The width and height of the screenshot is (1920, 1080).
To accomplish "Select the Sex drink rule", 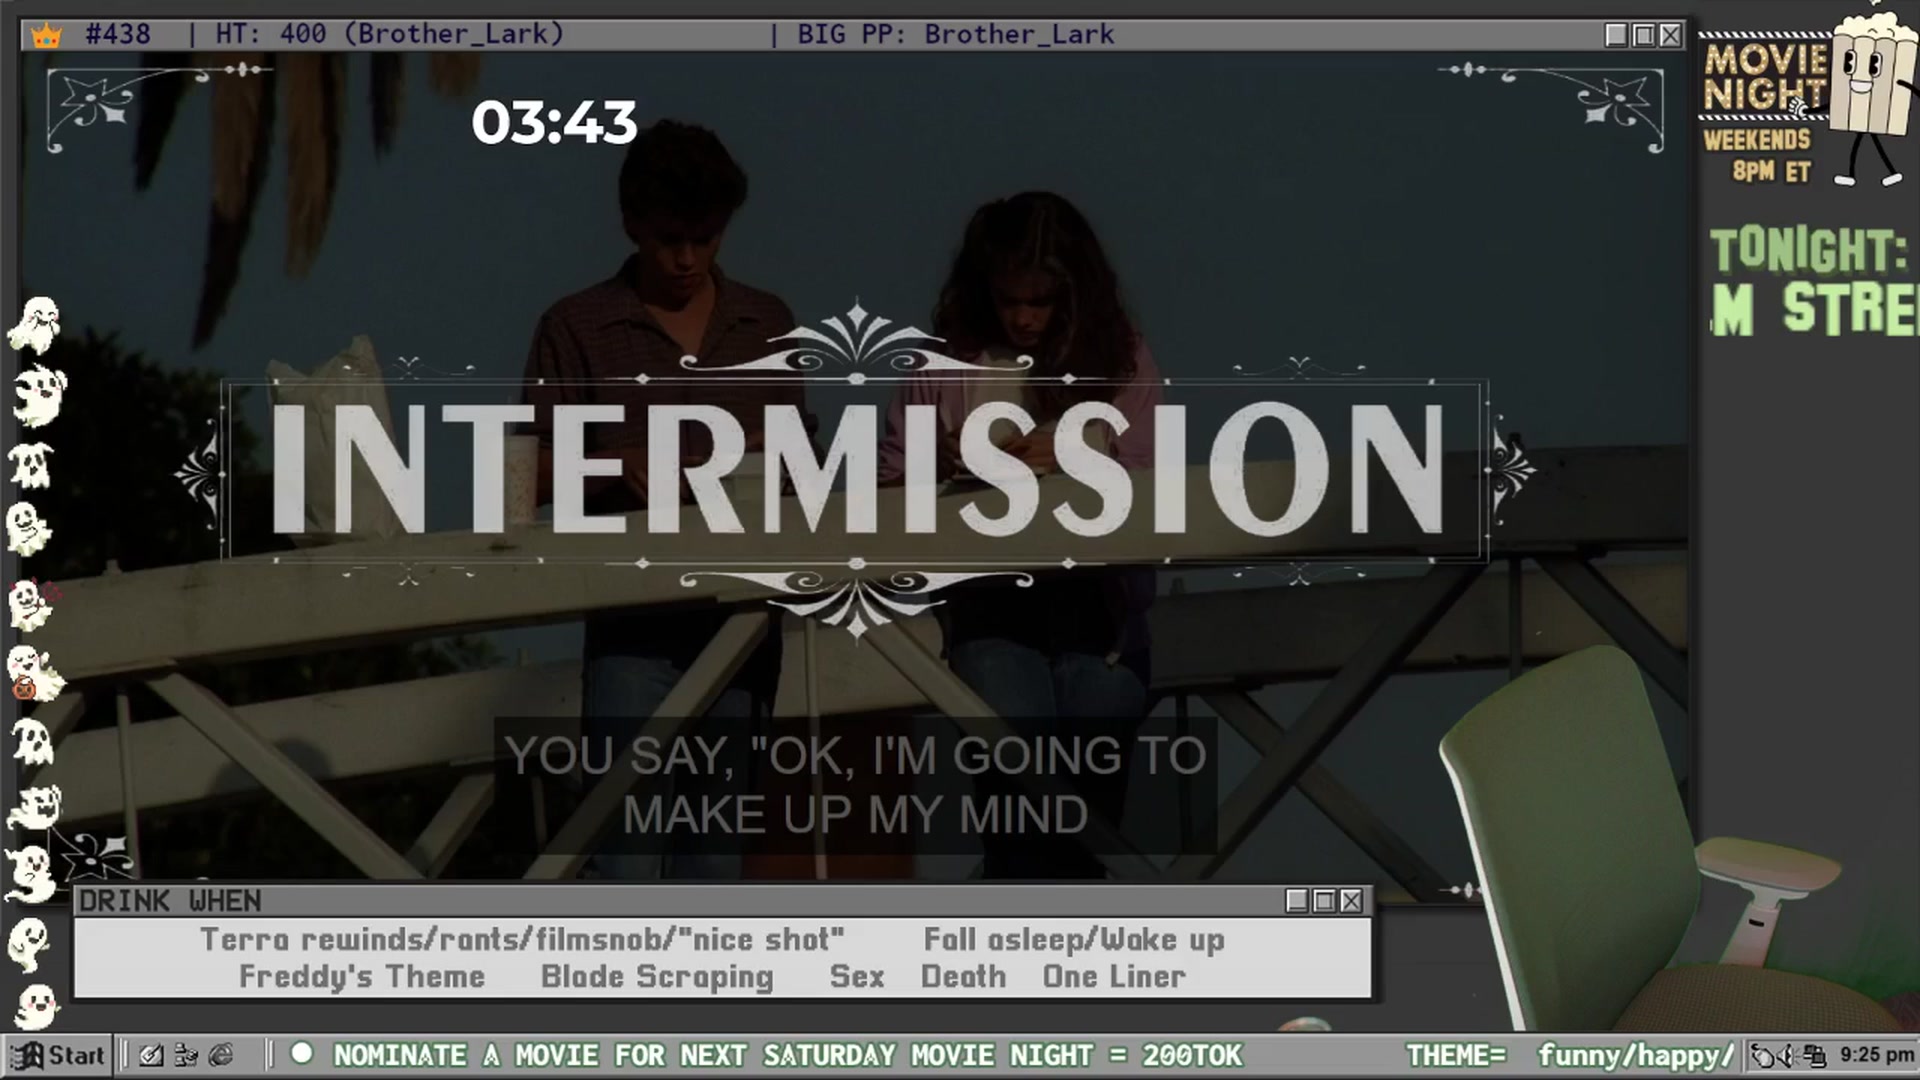I will point(857,976).
